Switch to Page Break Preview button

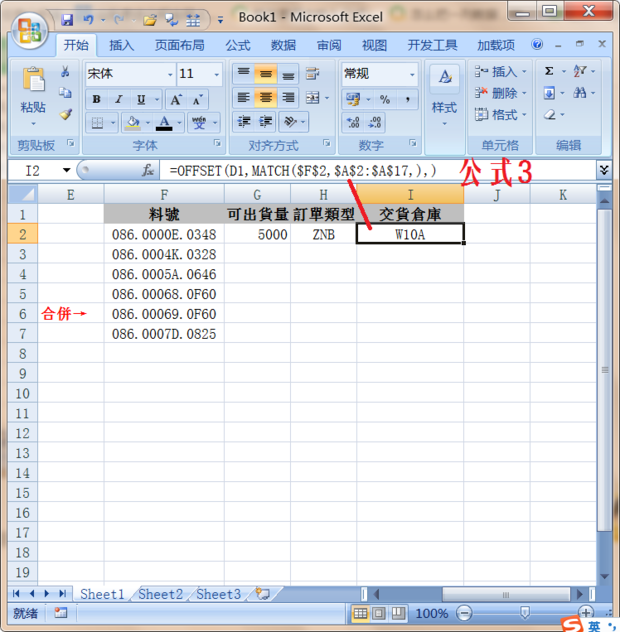[398, 613]
